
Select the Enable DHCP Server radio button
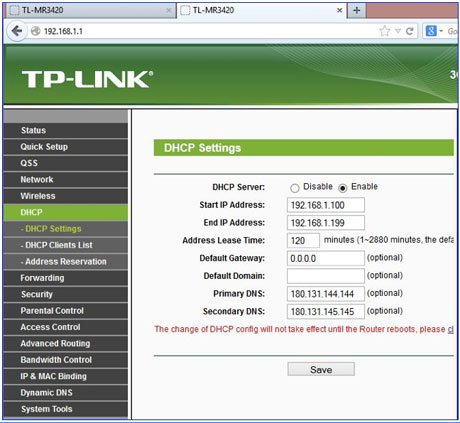coord(342,188)
